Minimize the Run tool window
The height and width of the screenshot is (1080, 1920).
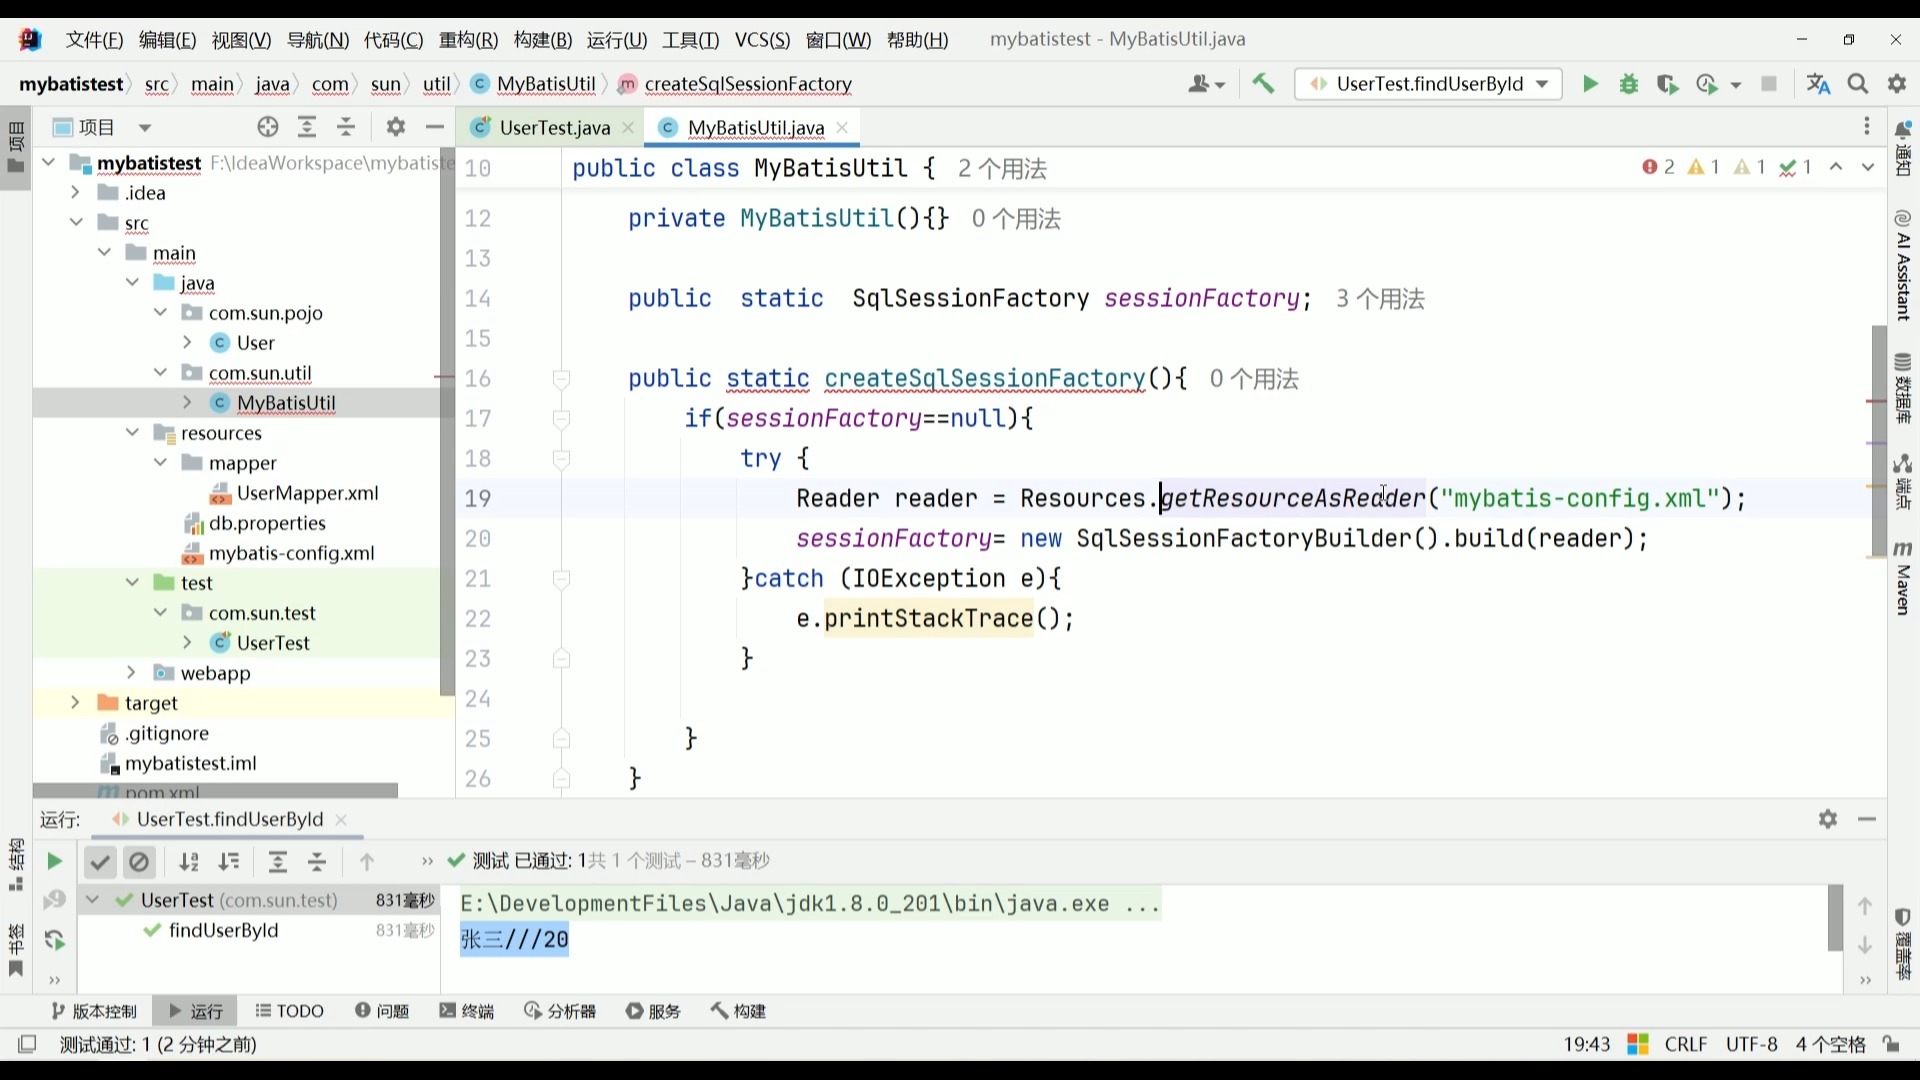[1867, 819]
